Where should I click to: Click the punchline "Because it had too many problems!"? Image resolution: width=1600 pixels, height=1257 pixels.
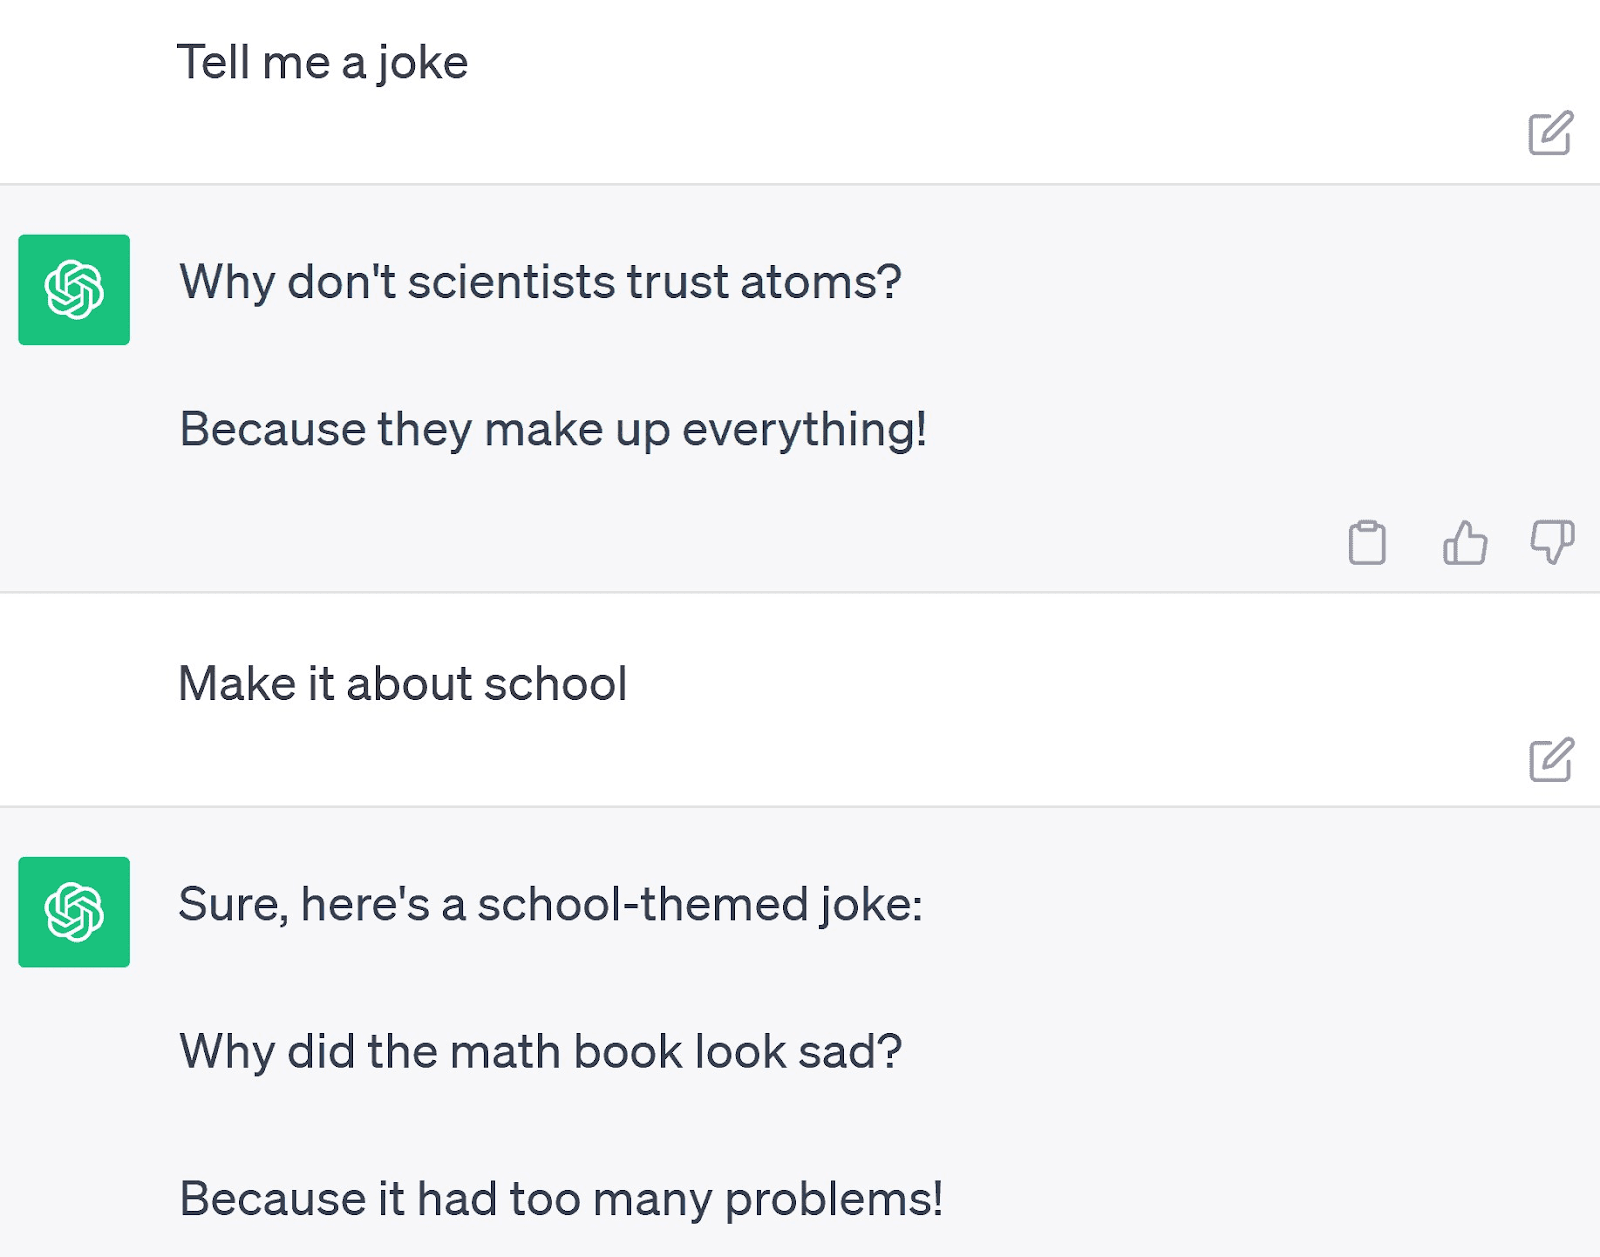point(561,1199)
